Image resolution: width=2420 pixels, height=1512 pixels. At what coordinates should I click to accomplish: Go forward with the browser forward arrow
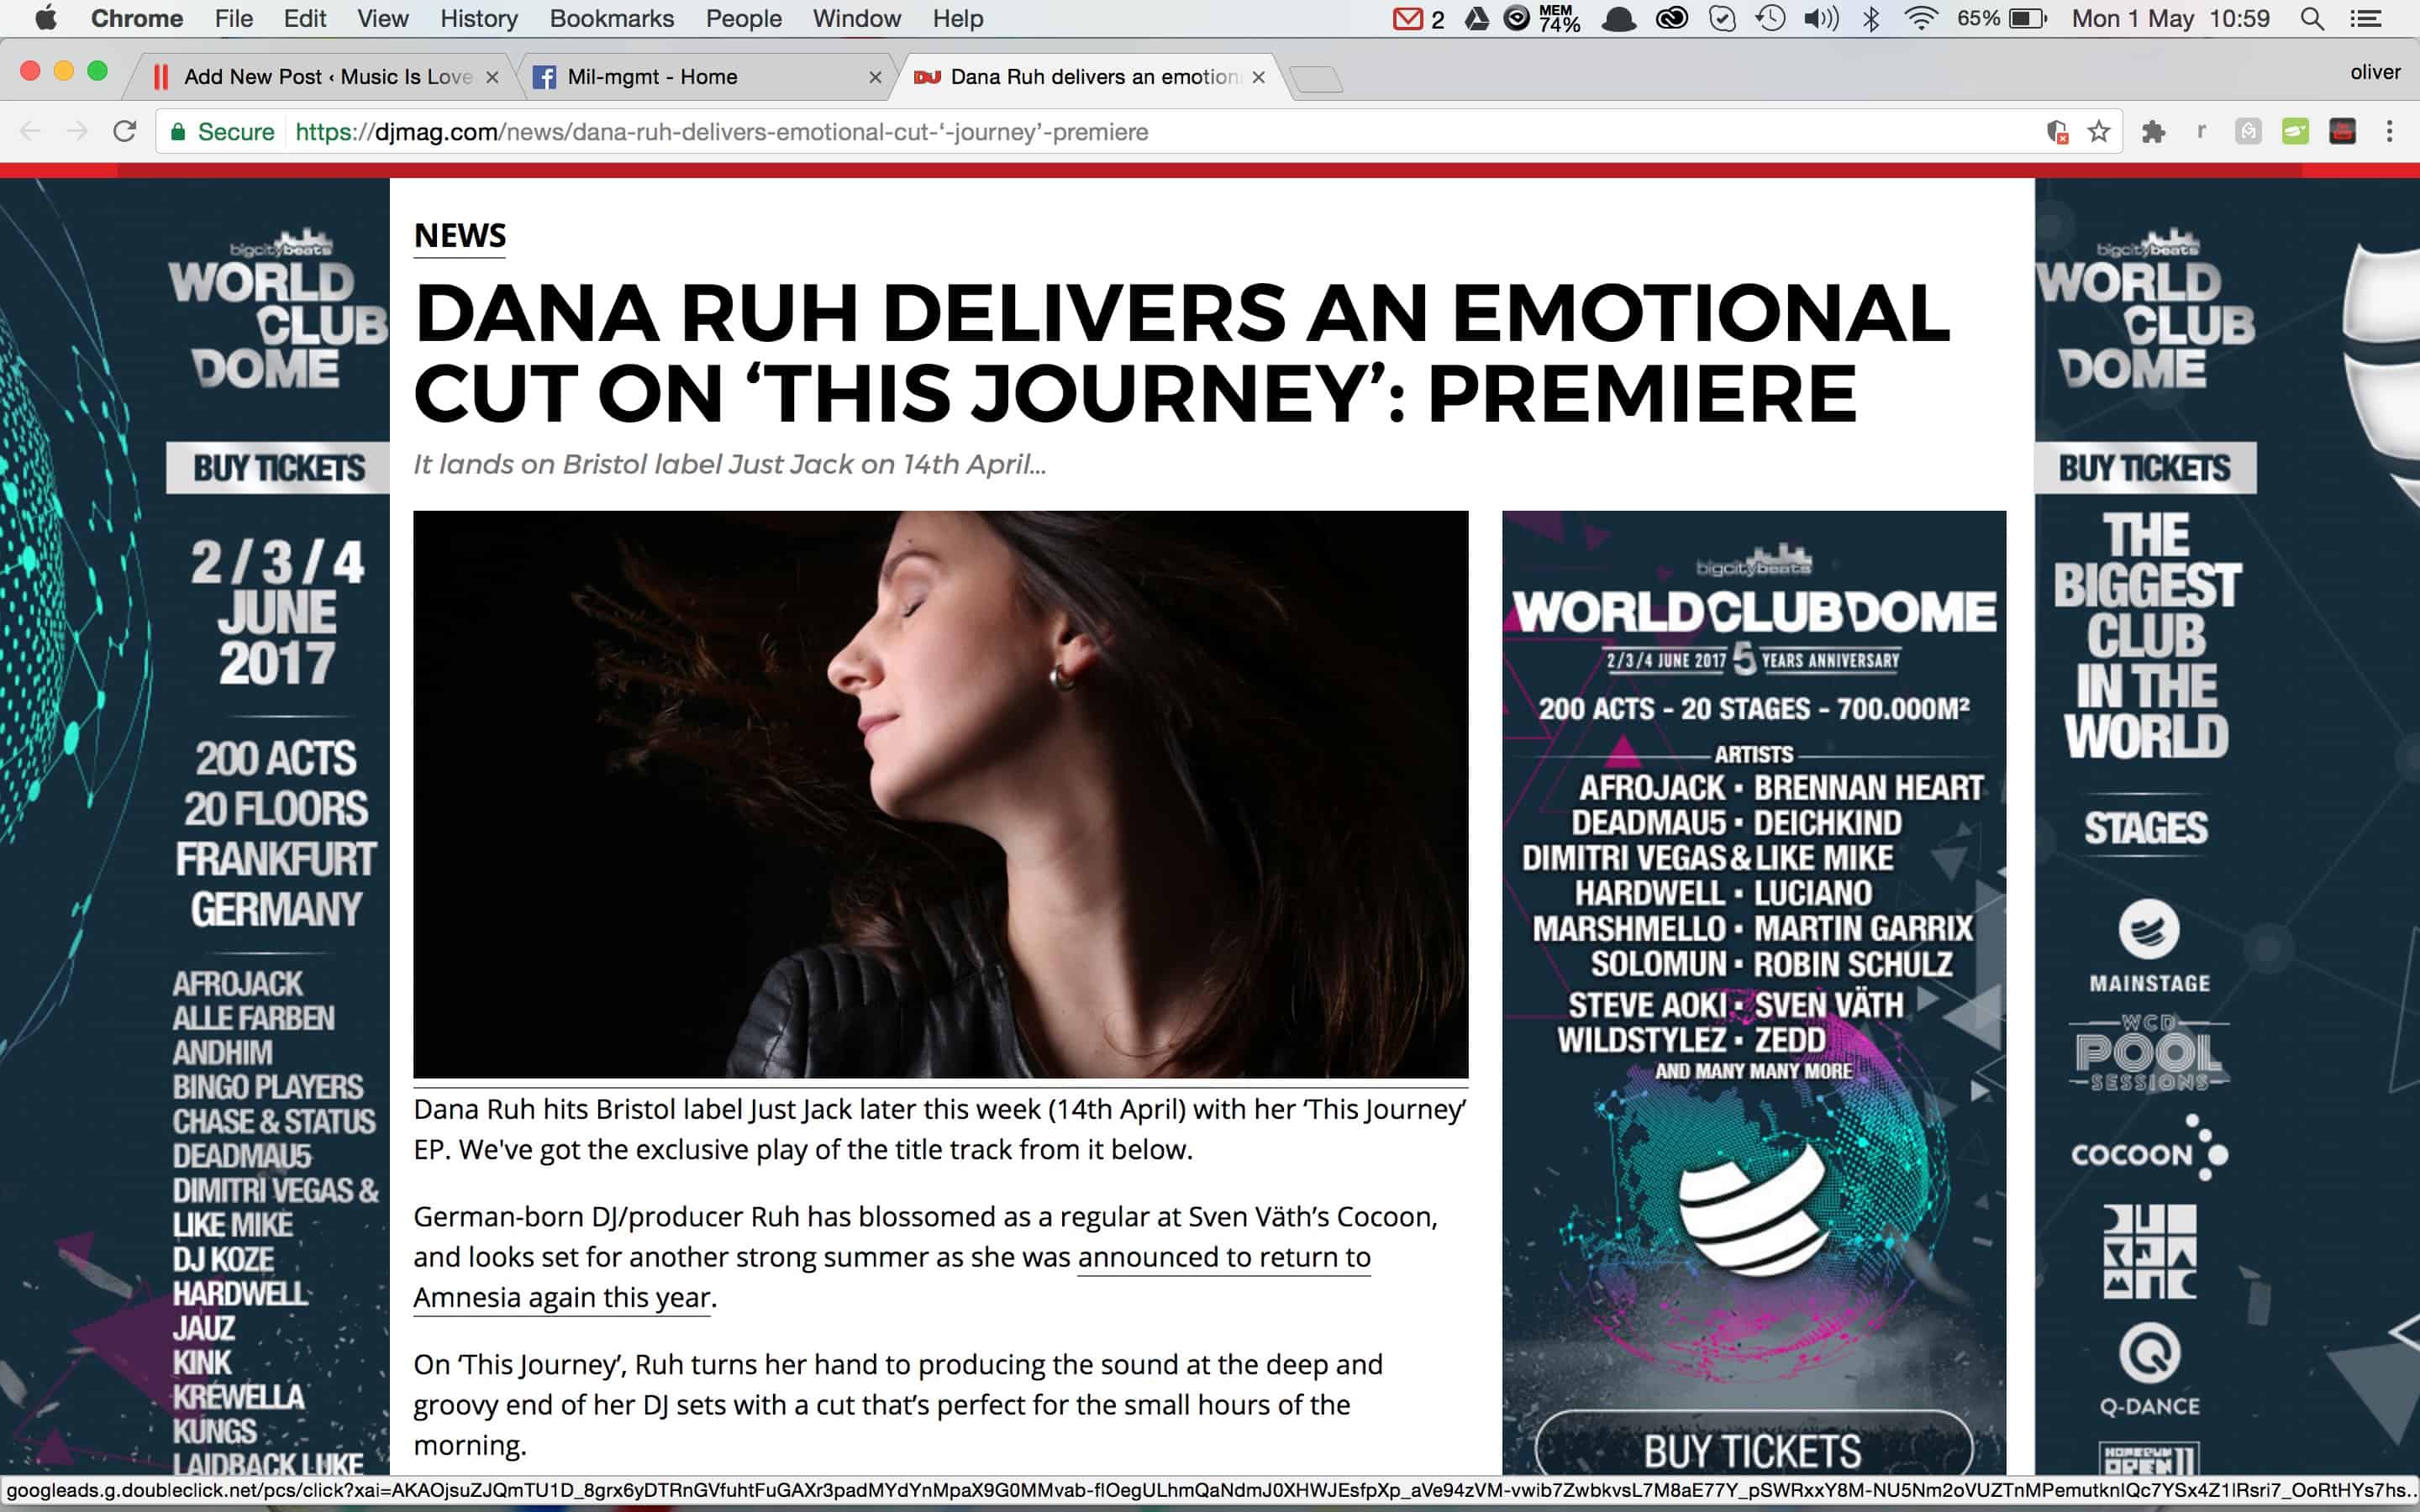(77, 131)
